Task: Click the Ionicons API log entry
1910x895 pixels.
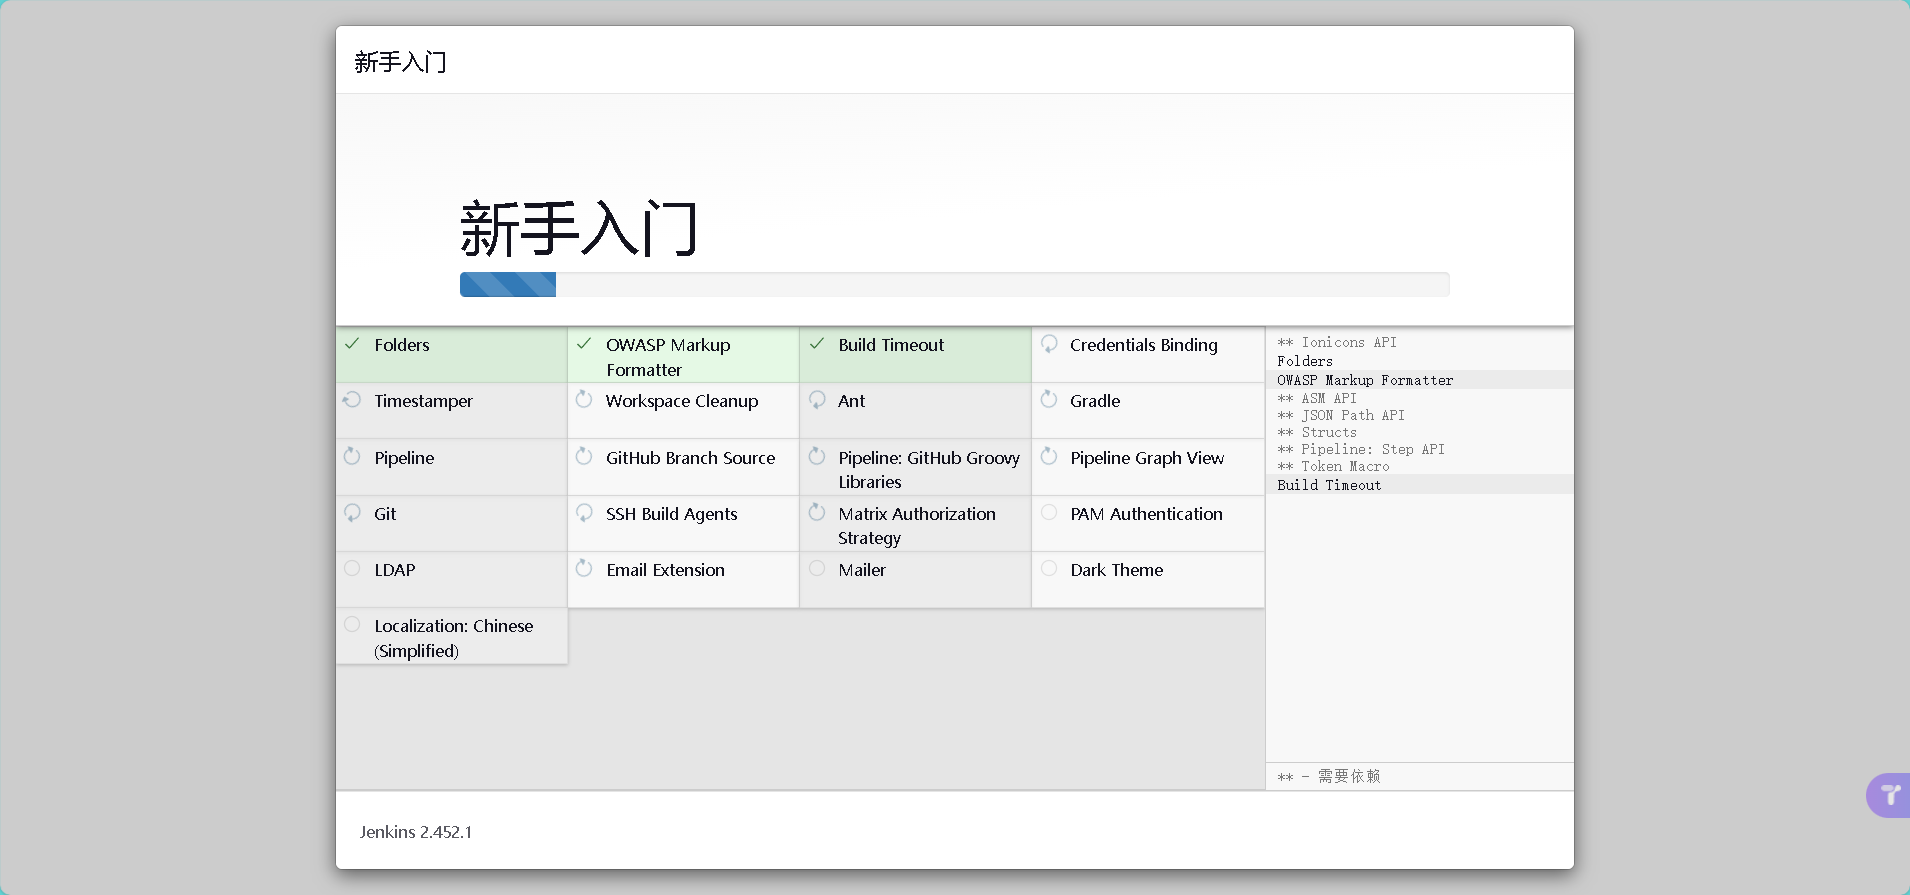Action: click(x=1337, y=342)
